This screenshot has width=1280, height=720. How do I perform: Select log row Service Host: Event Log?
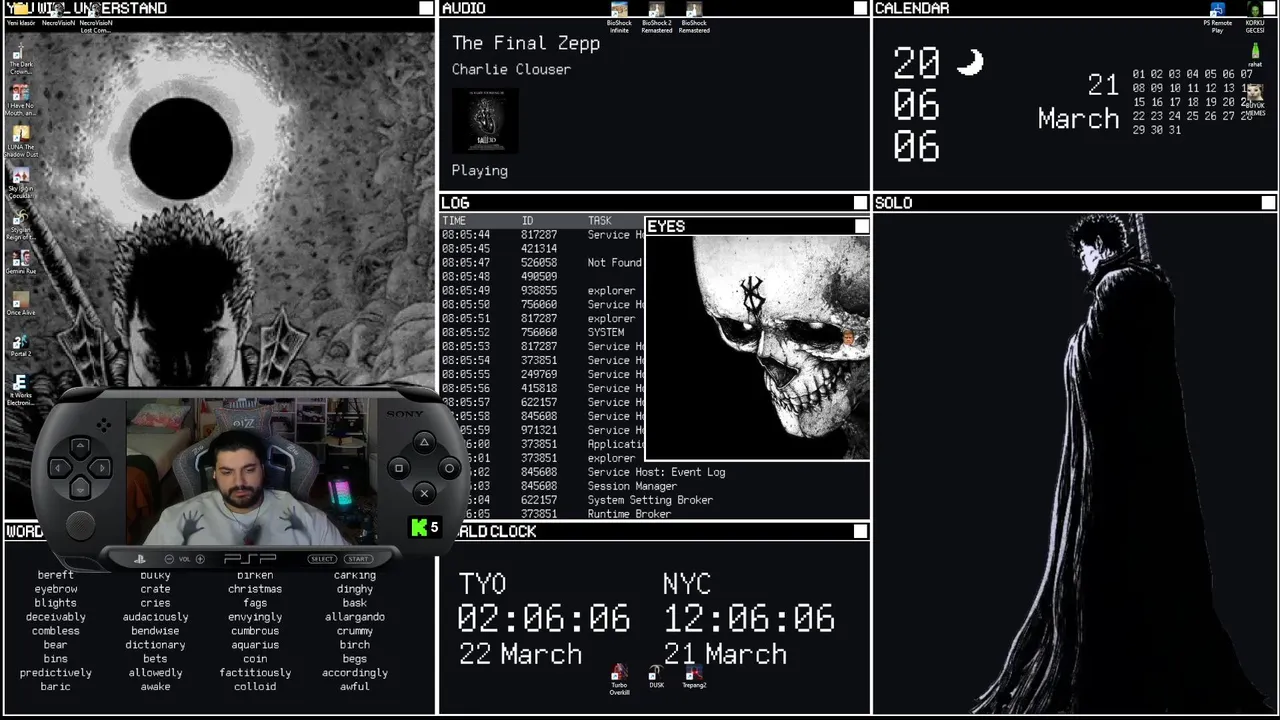[x=655, y=472]
